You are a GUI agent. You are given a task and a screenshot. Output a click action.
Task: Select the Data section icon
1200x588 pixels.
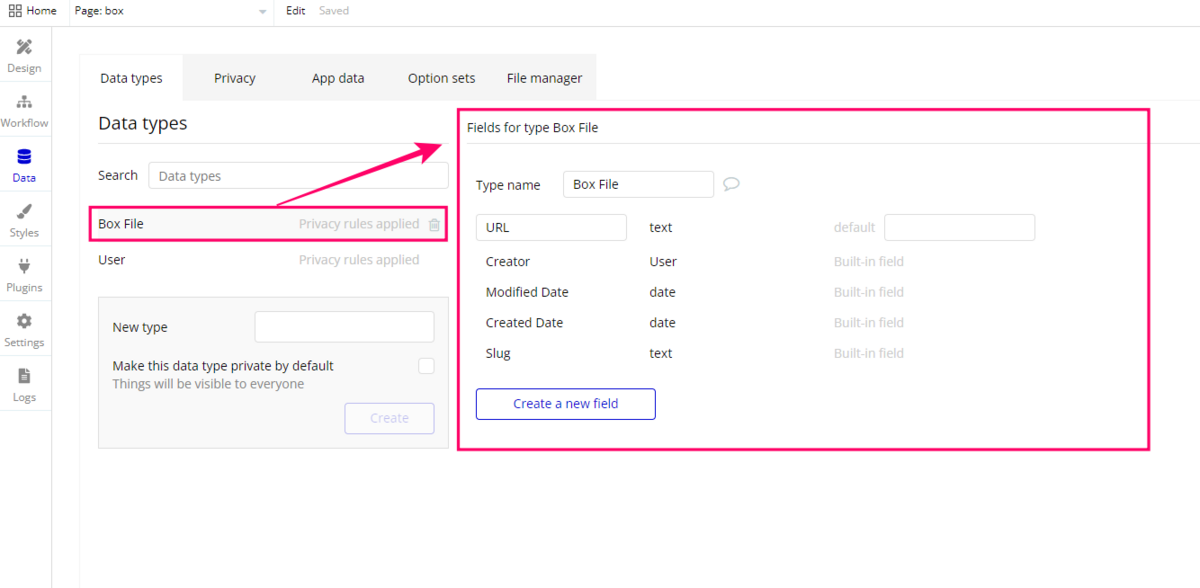tap(24, 157)
